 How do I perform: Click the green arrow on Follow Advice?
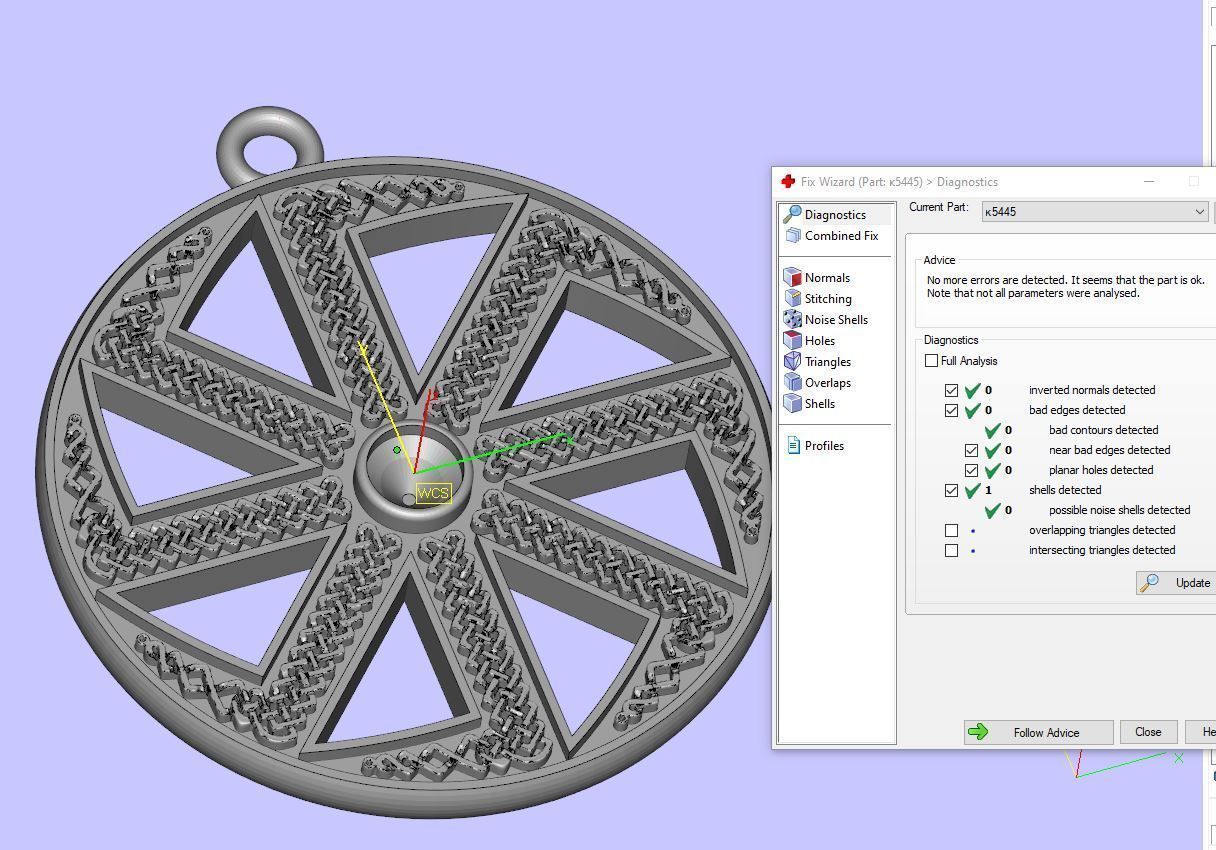point(979,732)
